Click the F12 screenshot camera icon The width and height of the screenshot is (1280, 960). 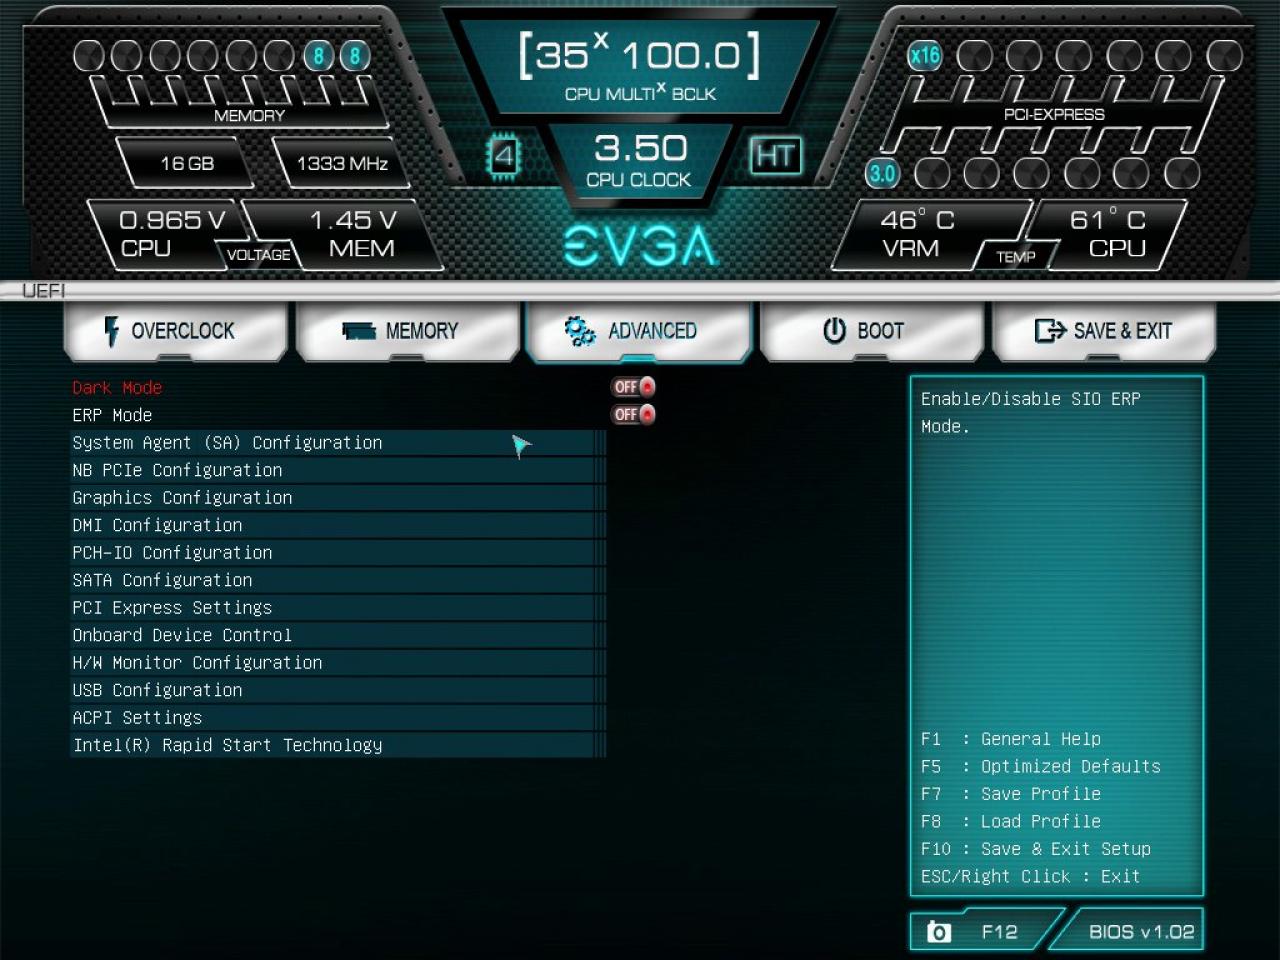[x=938, y=932]
